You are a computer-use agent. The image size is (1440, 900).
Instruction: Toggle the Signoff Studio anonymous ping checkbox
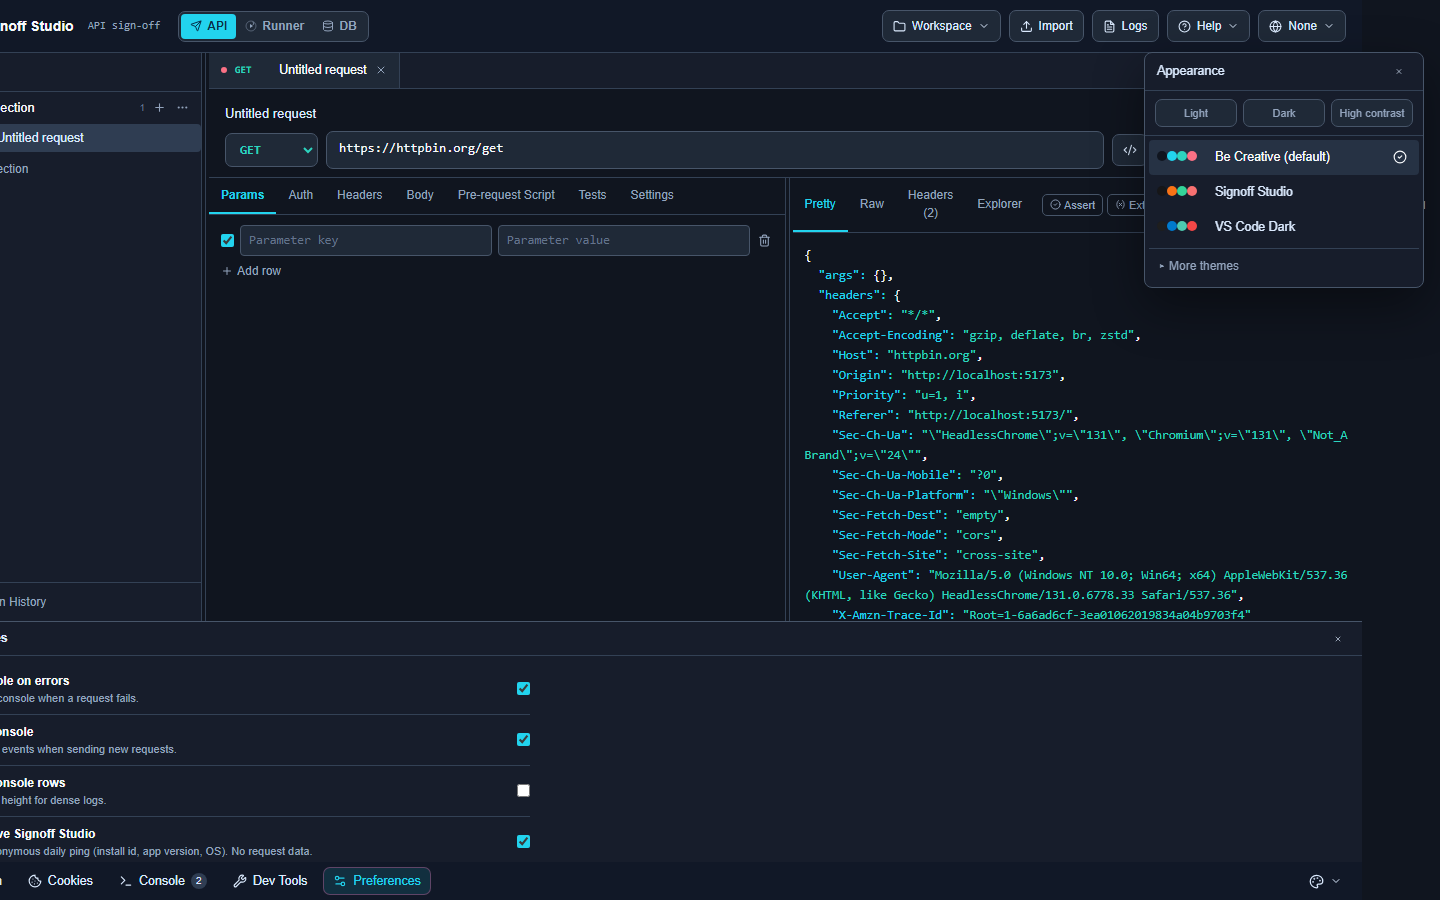pyautogui.click(x=523, y=841)
